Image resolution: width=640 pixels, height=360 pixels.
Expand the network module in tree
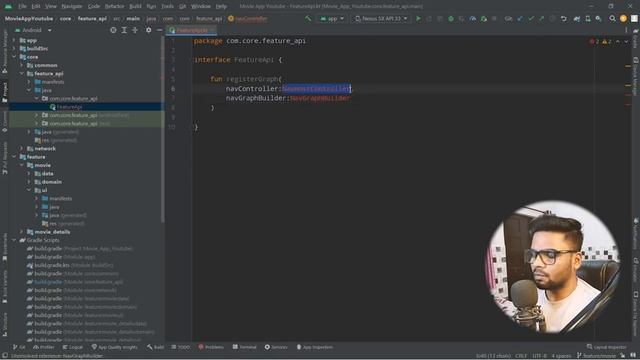22,149
